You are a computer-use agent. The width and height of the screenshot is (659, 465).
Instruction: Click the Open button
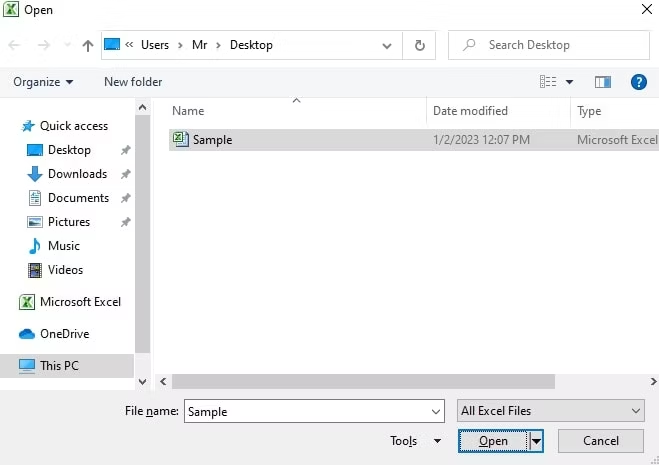pyautogui.click(x=493, y=441)
